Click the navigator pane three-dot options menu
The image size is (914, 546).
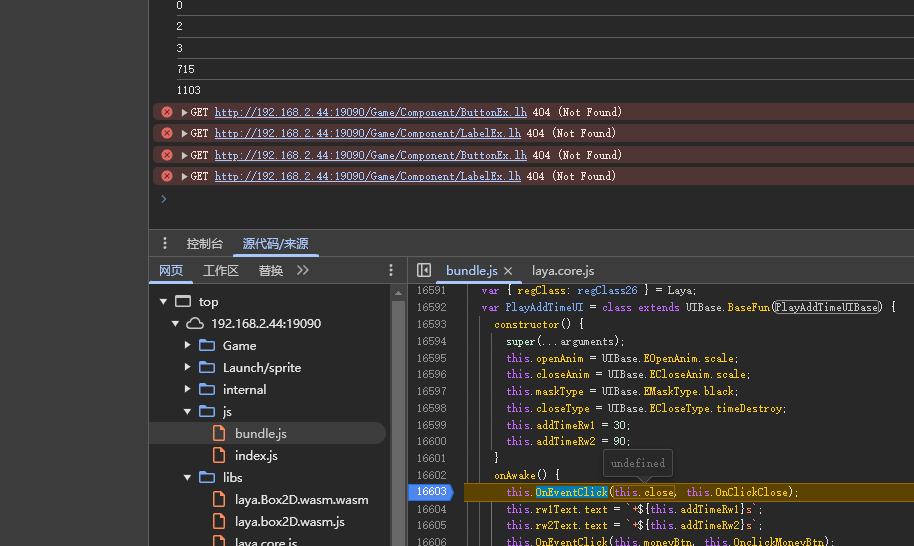[x=391, y=271]
